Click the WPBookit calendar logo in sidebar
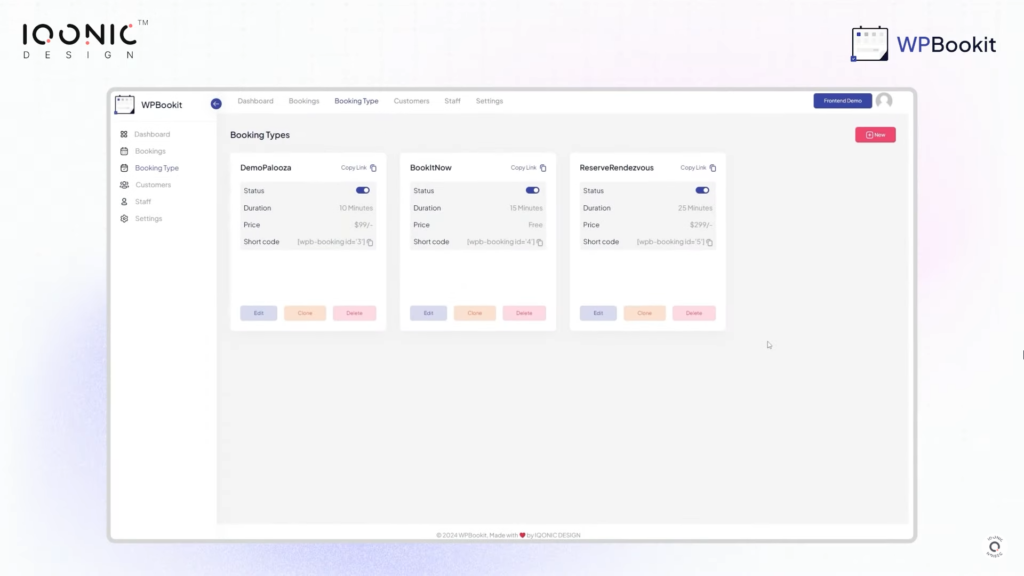The image size is (1024, 576). tap(125, 104)
